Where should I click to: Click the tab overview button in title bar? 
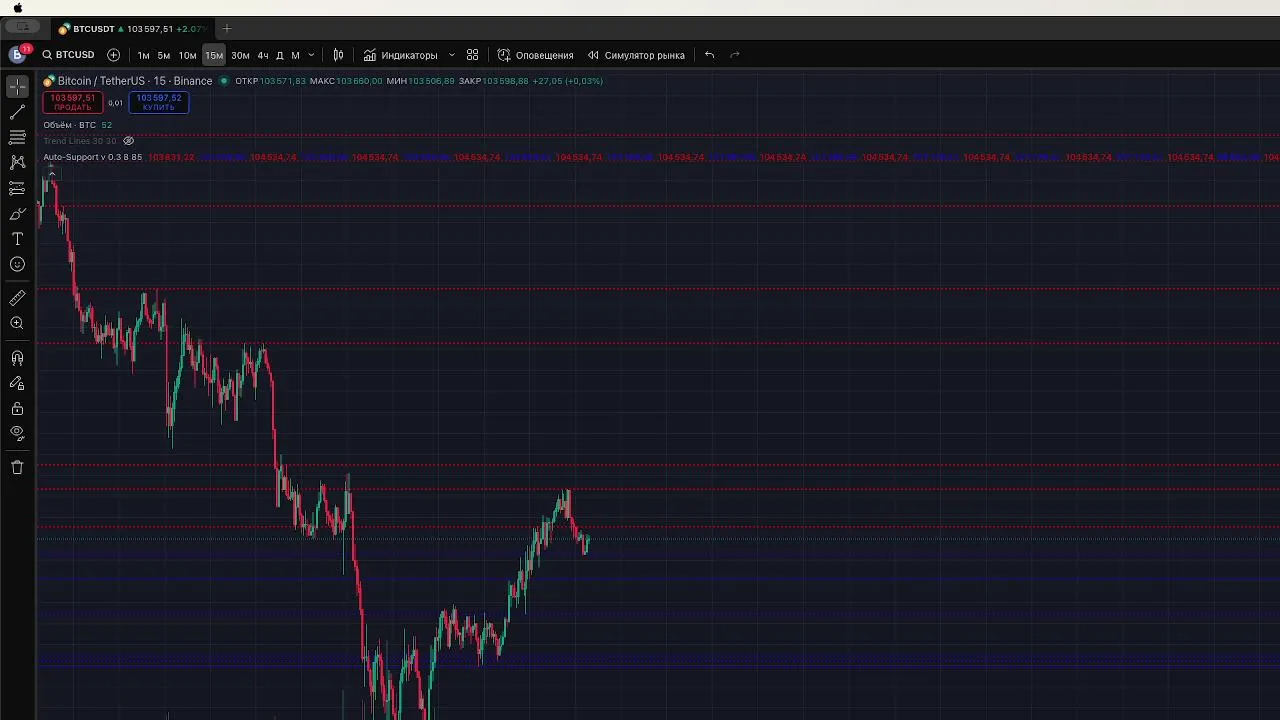22,27
